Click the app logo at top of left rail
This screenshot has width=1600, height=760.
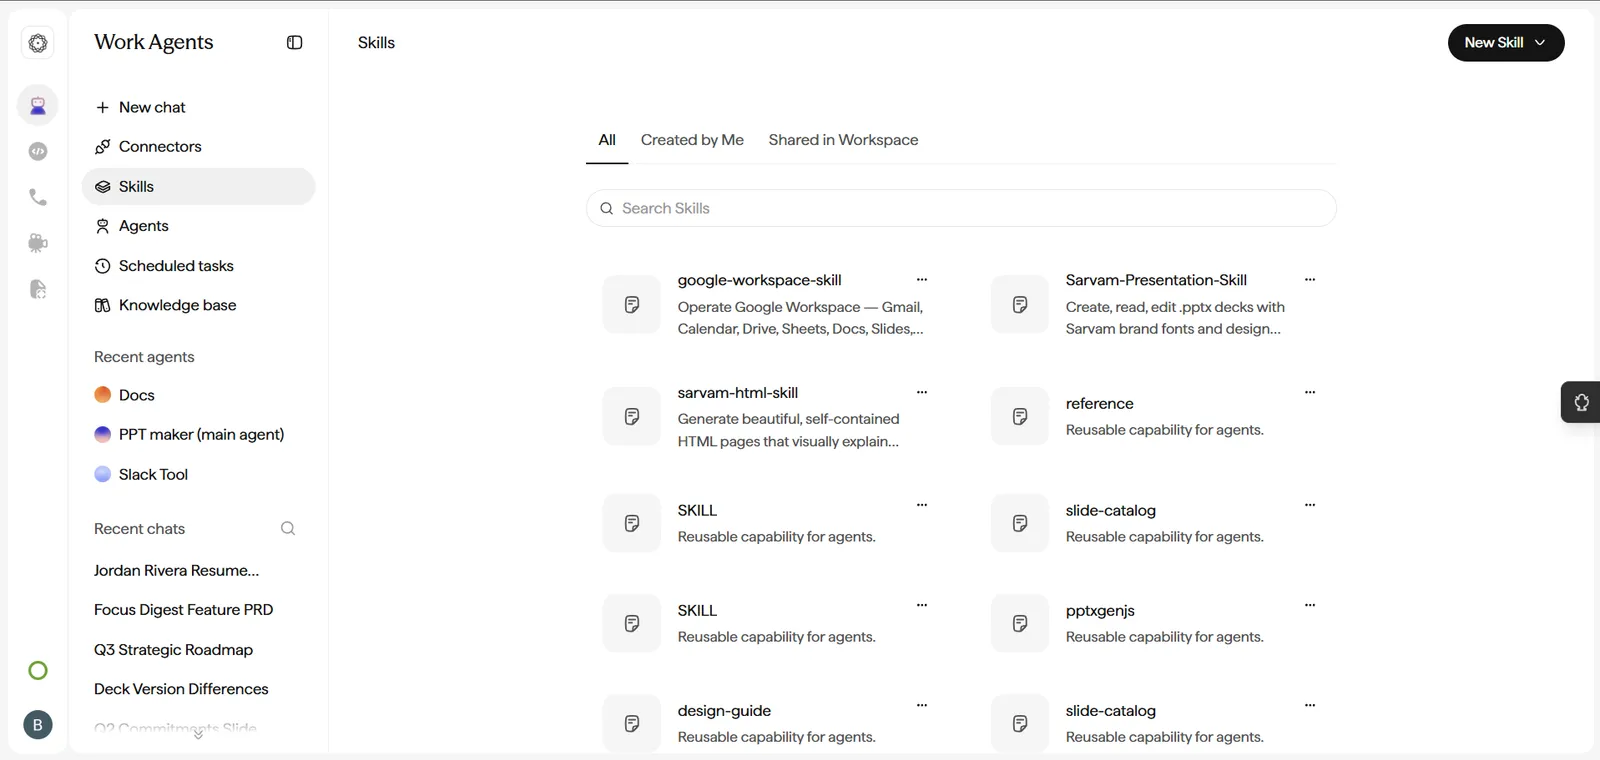click(38, 43)
